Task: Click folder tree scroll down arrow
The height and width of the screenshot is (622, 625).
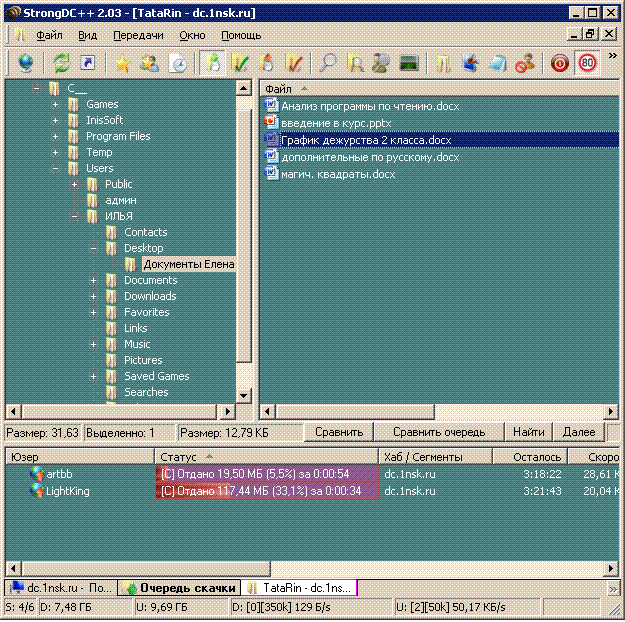Action: point(244,396)
